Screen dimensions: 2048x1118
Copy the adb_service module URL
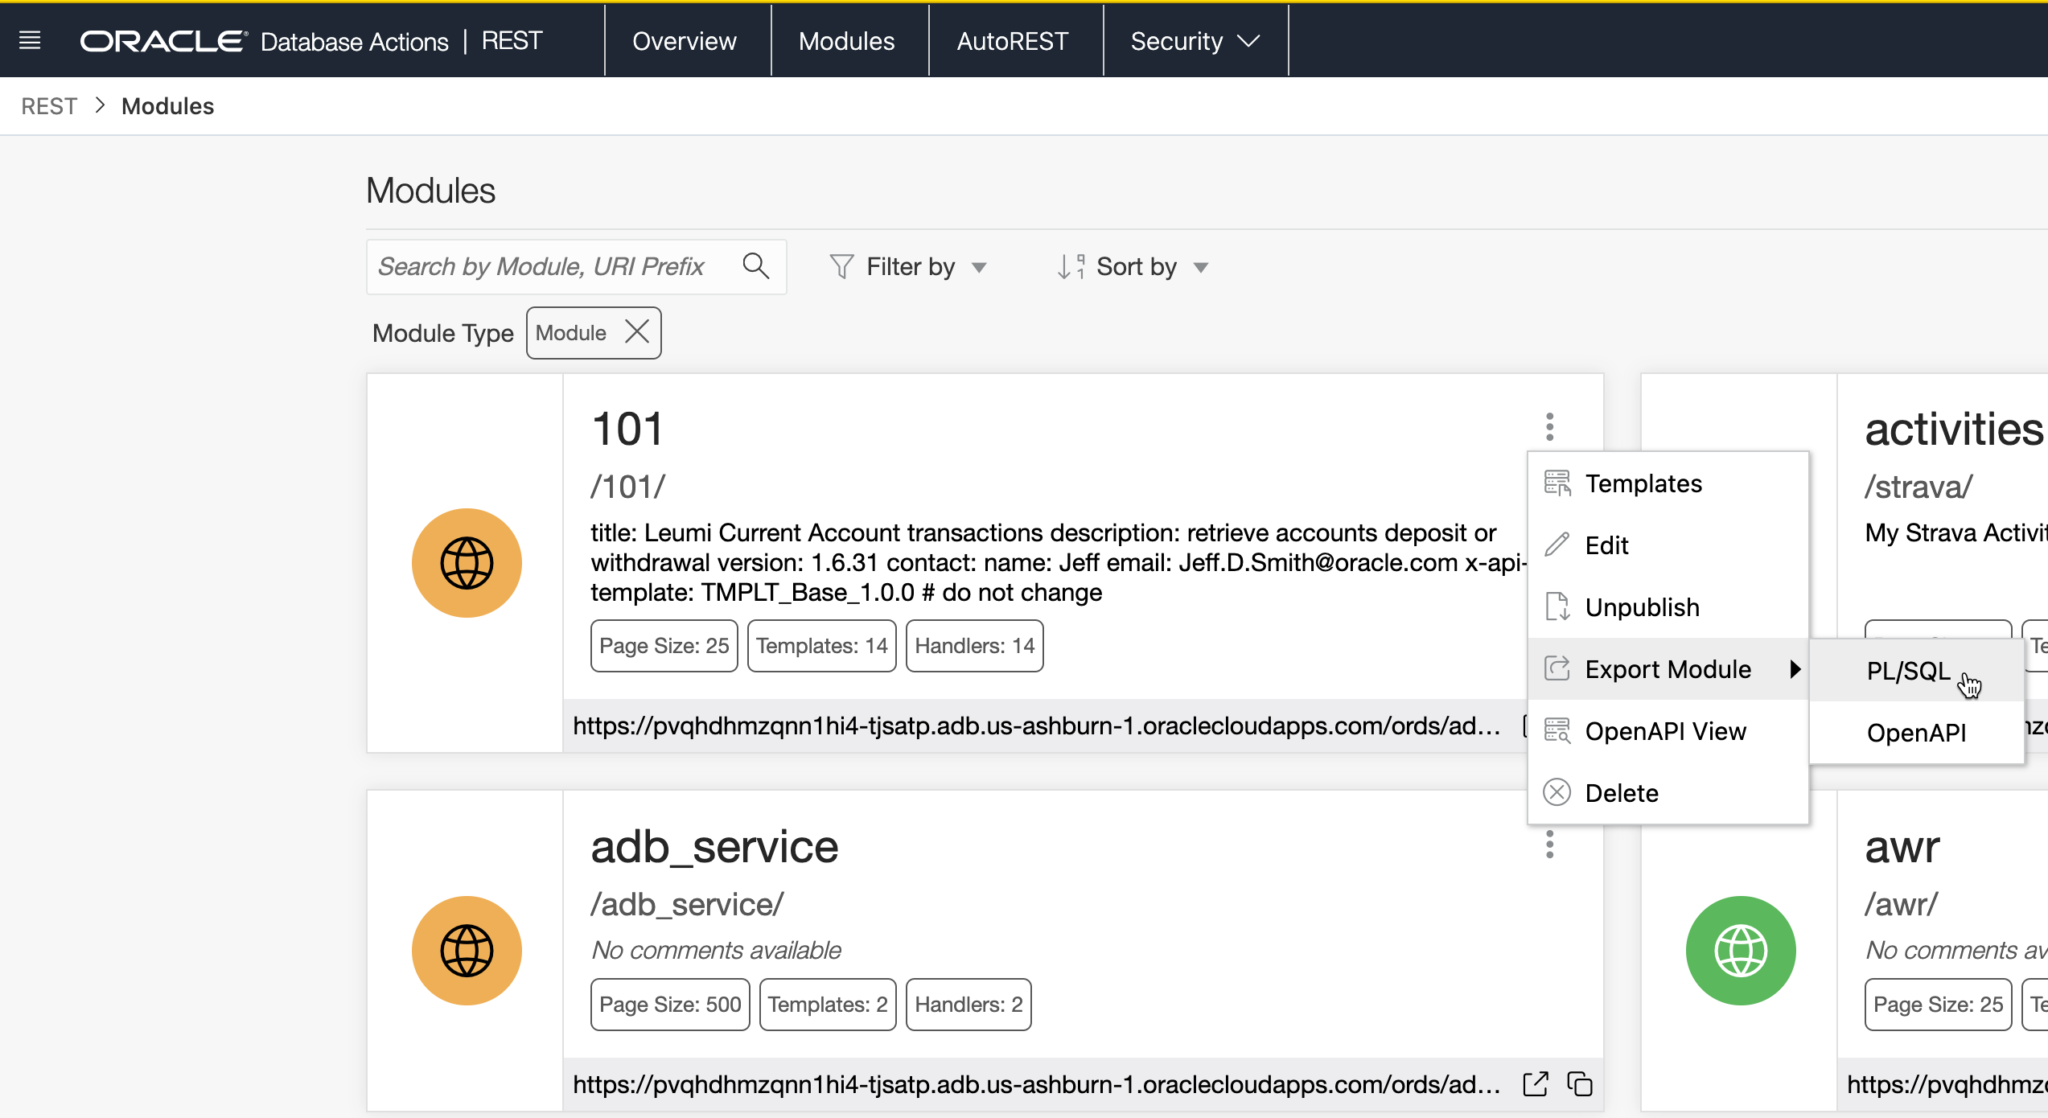[1580, 1083]
